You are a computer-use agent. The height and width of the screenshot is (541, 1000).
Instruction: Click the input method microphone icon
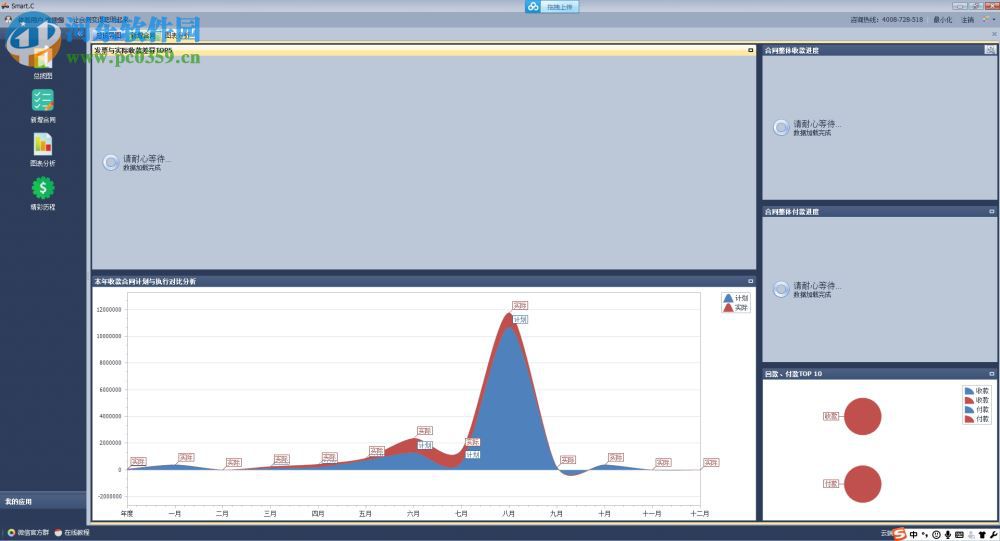point(948,535)
